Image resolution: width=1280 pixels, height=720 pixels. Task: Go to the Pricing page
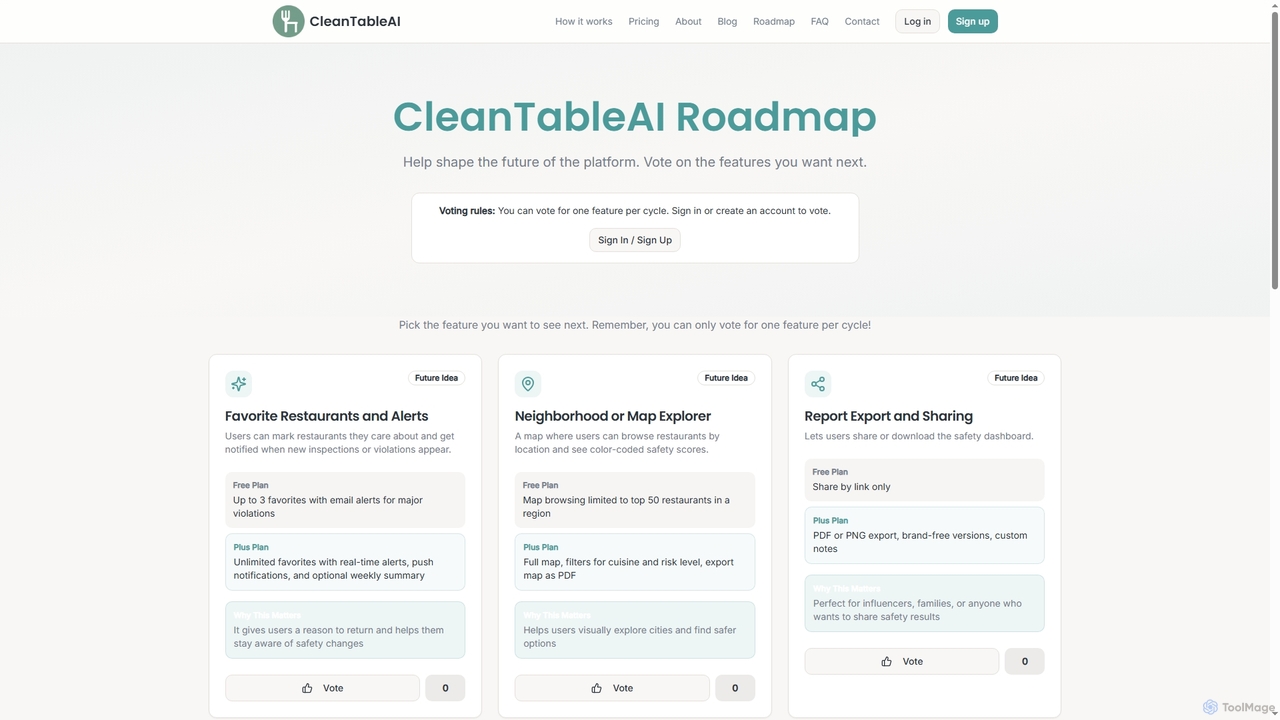pyautogui.click(x=644, y=21)
